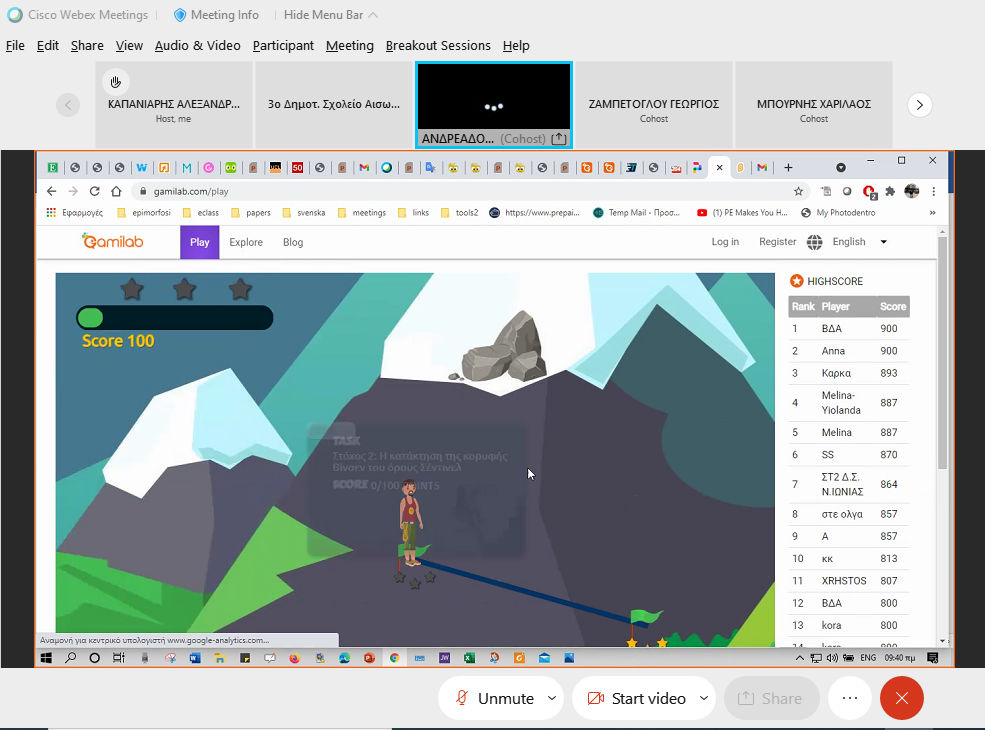985x730 pixels.
Task: Open the more options ellipsis button
Action: pos(850,698)
